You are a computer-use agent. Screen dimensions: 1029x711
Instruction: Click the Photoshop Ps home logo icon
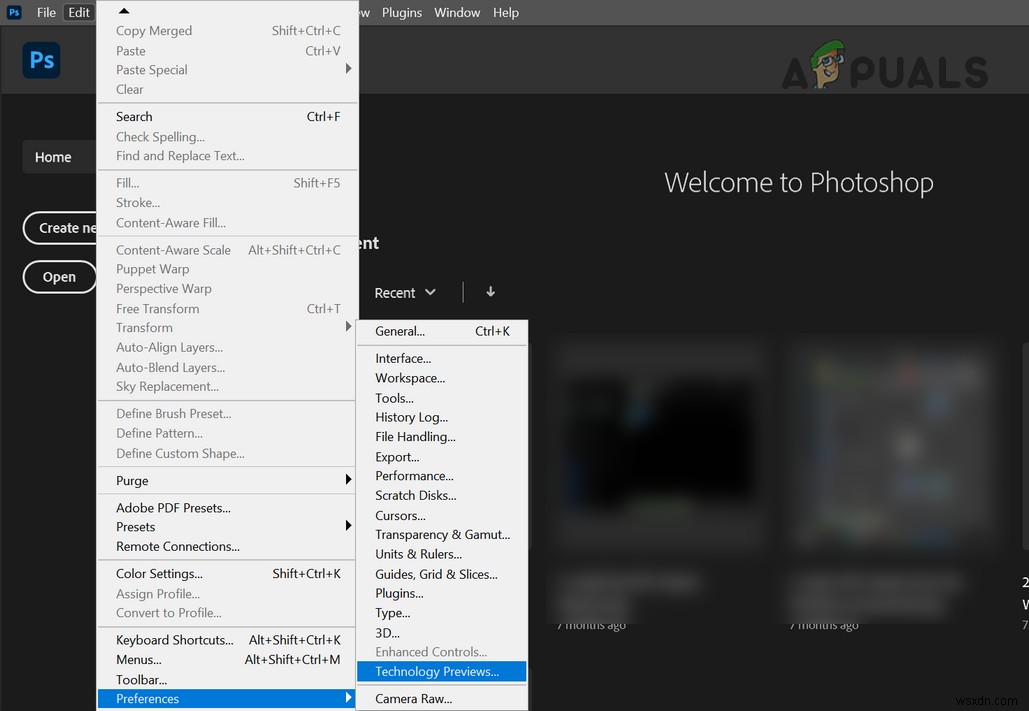pos(41,60)
